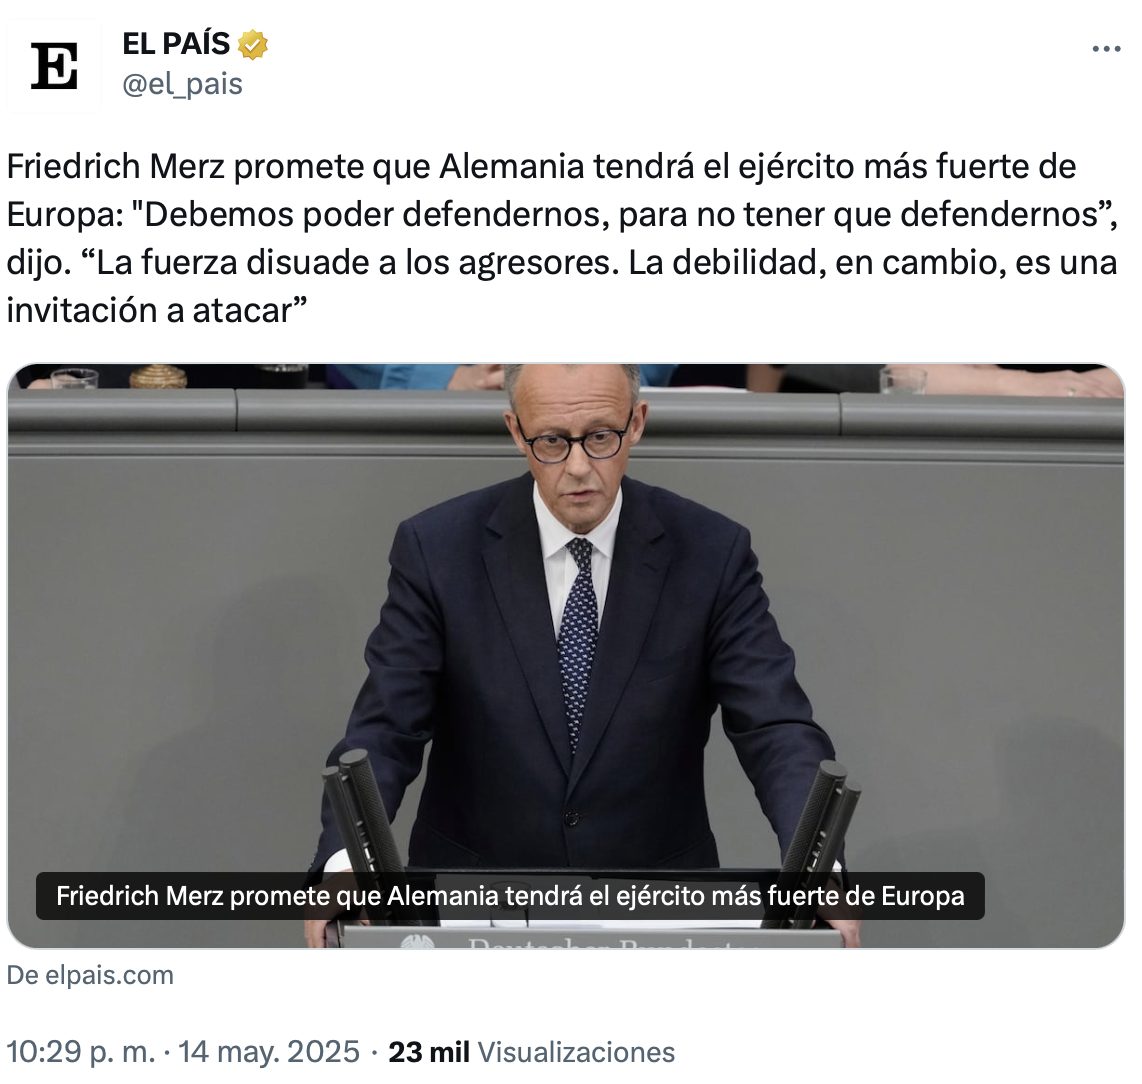Screen dimensions: 1142x1084
Task: Click the quote 'invitación a atacar' in tweet
Action: 157,310
